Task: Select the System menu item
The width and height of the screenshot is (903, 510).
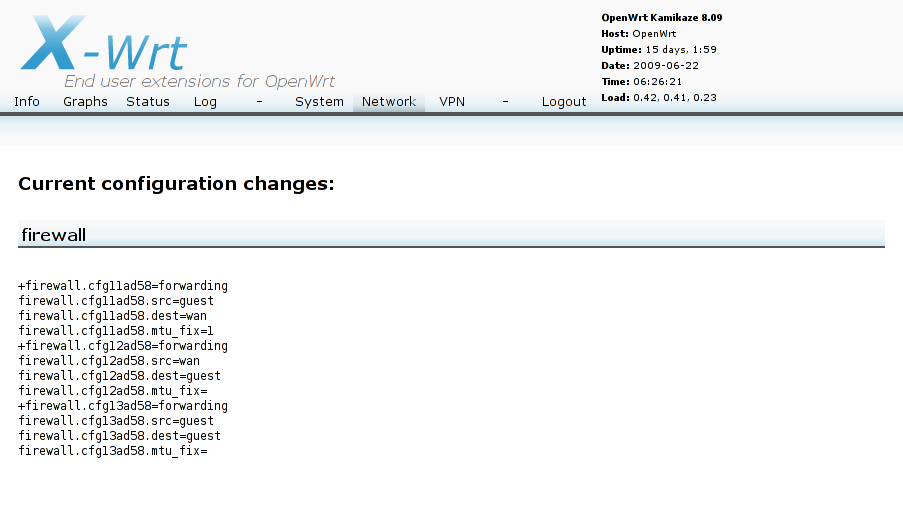Action: pos(319,102)
